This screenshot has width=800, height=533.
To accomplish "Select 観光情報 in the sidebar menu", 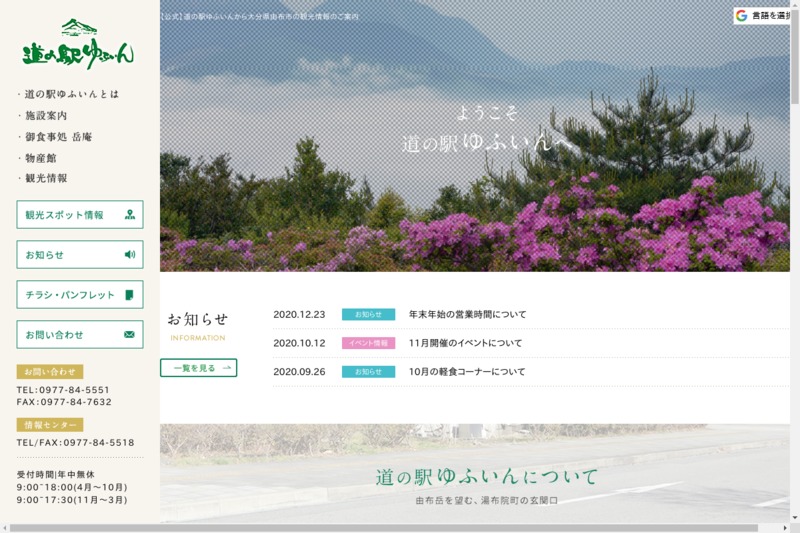I will (x=46, y=178).
